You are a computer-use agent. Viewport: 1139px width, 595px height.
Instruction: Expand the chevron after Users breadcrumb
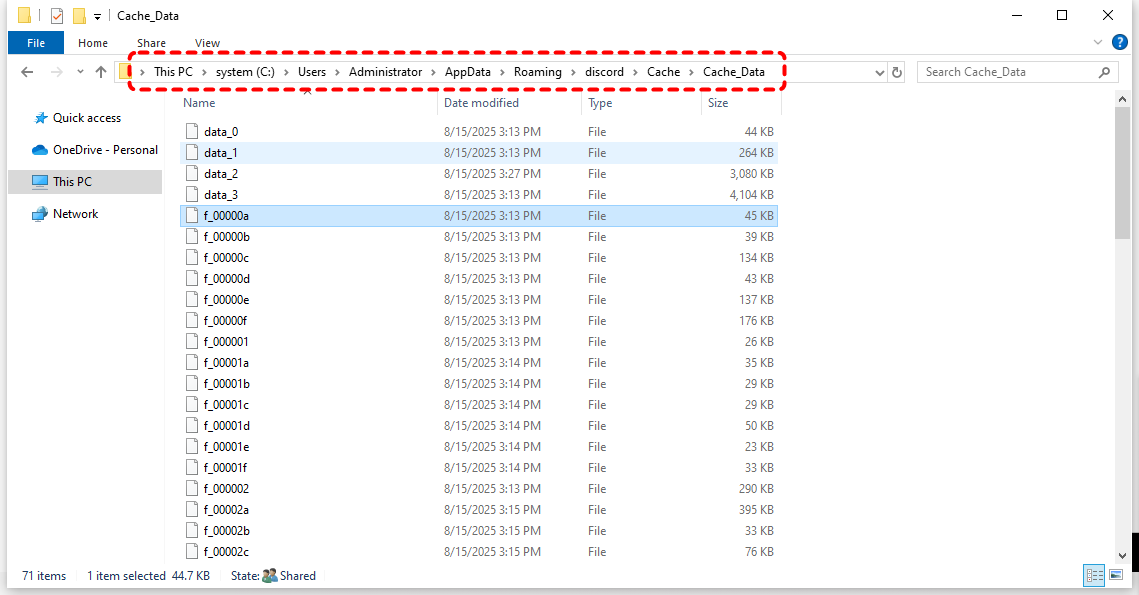[337, 73]
